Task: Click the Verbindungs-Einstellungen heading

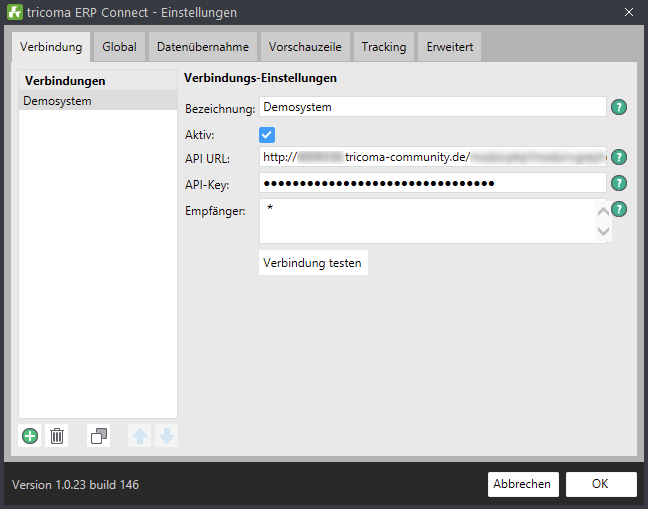Action: click(x=260, y=78)
